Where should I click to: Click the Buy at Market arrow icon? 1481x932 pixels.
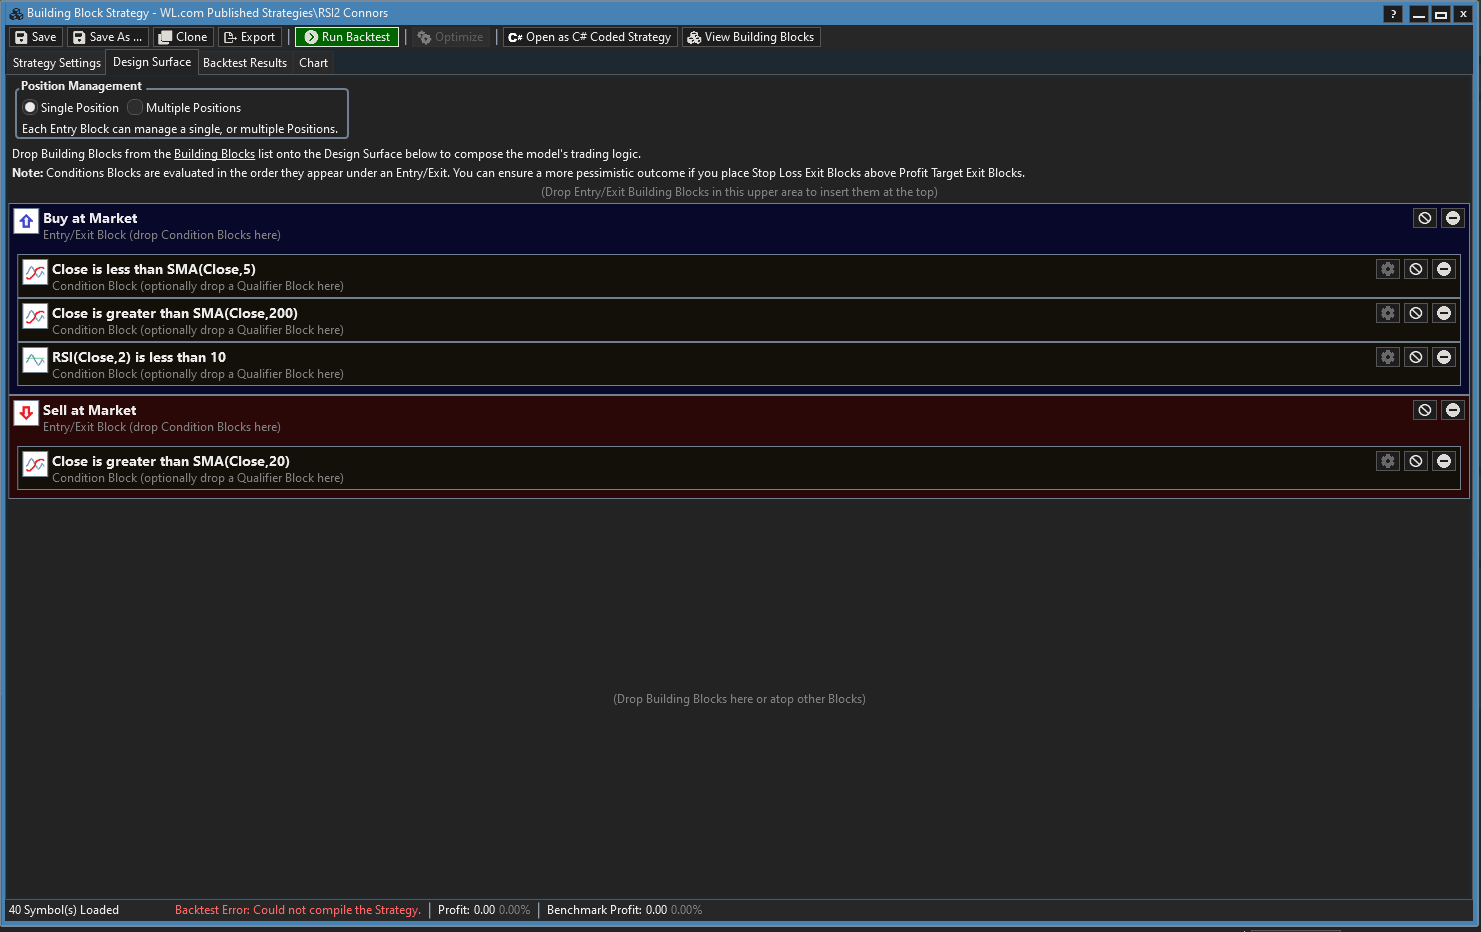tap(26, 221)
